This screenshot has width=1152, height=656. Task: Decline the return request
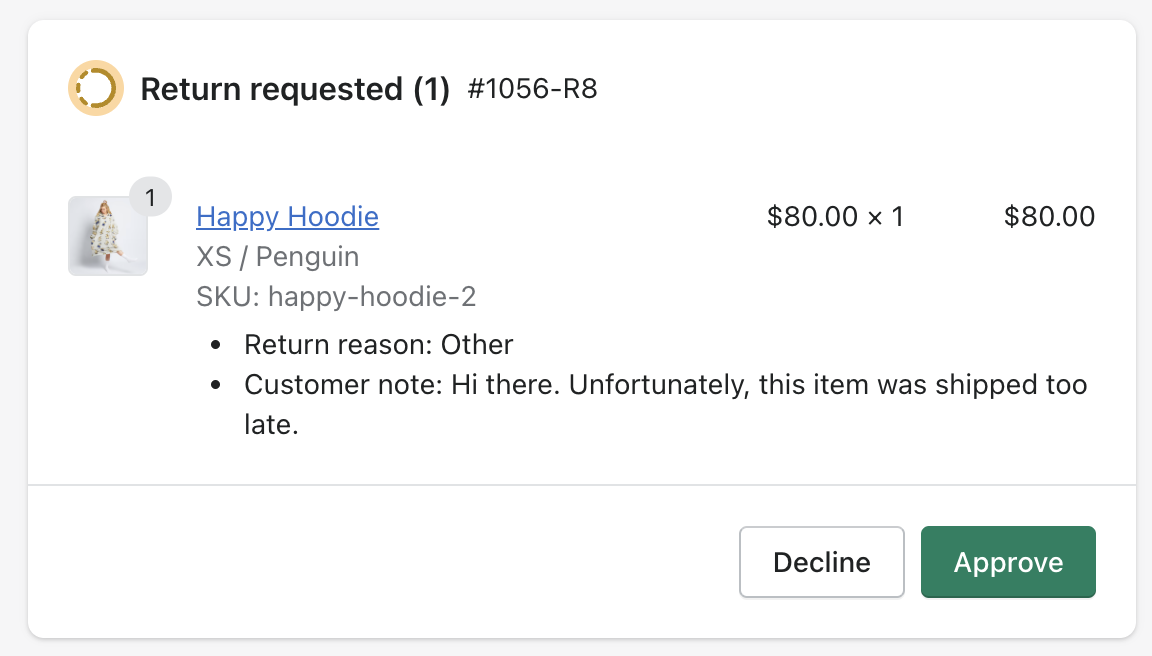click(821, 562)
